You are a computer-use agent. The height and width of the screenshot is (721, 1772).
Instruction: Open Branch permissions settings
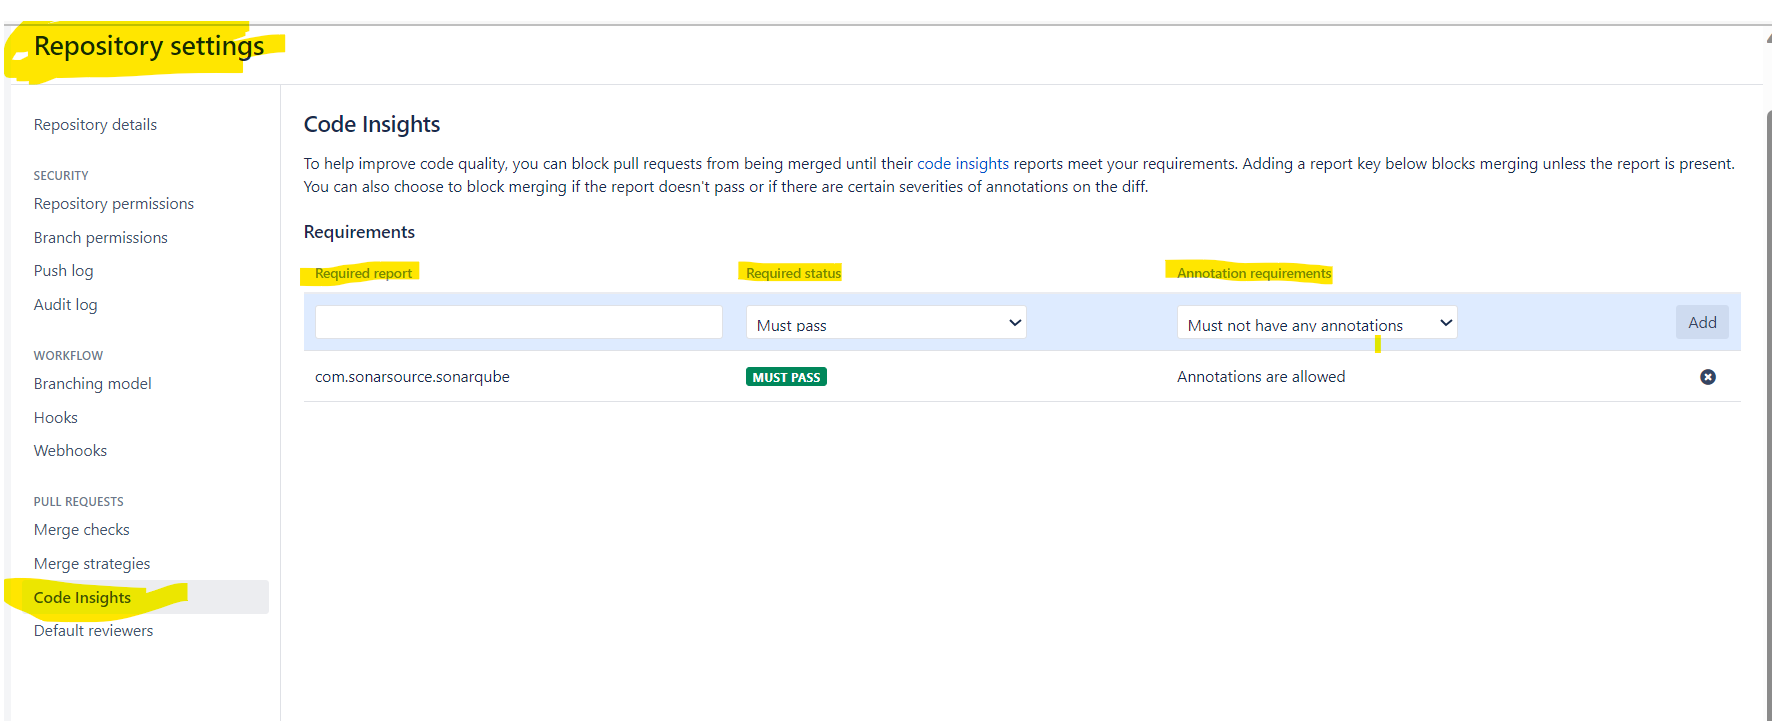(x=101, y=238)
